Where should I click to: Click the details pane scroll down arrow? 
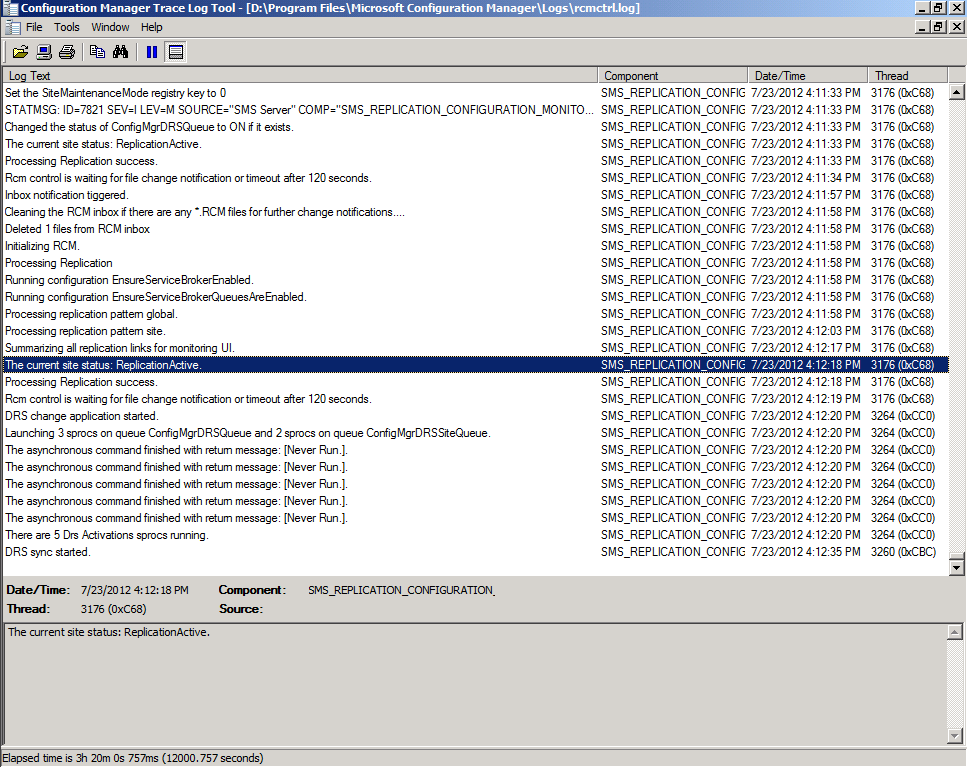pos(954,736)
